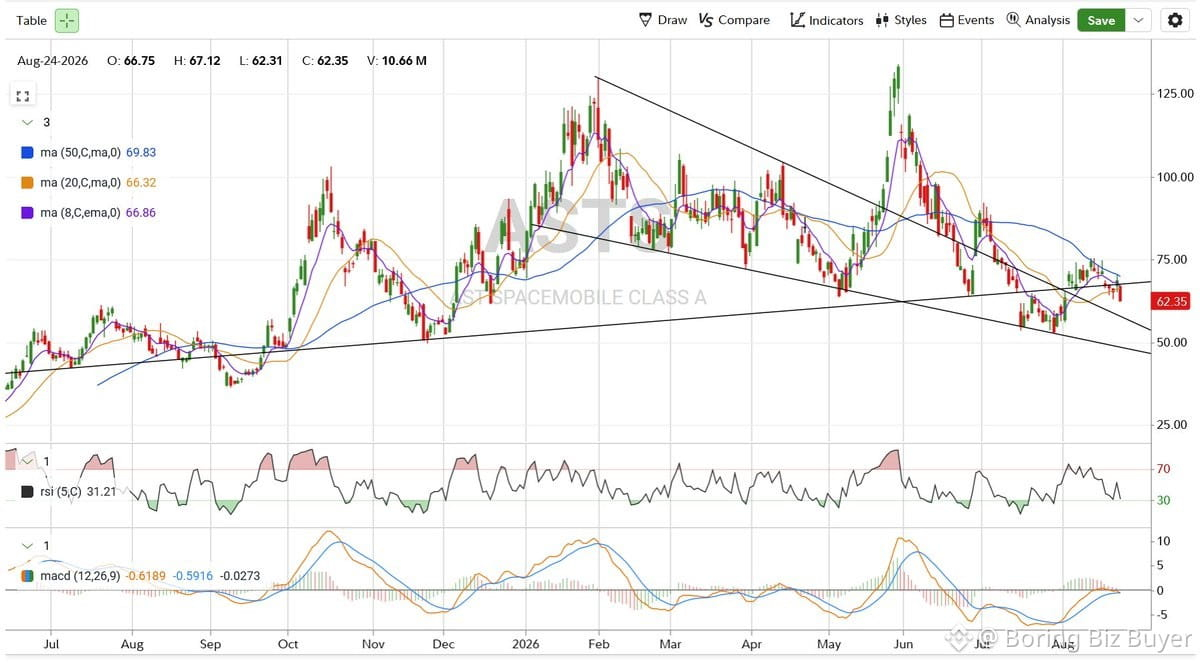Click the Dec label on the time axis

coord(444,645)
